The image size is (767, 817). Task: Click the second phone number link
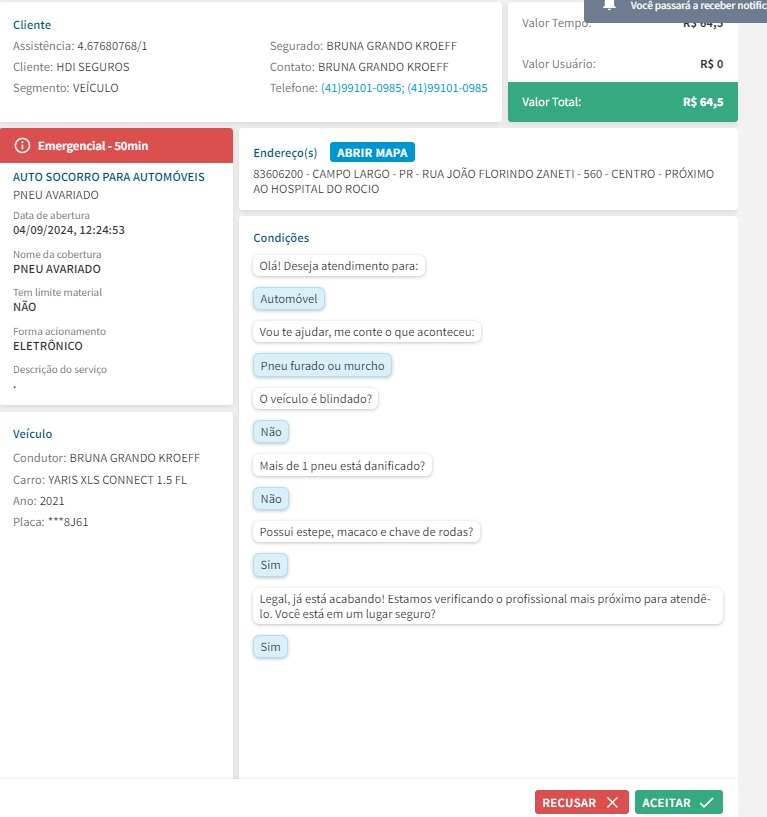coord(447,88)
